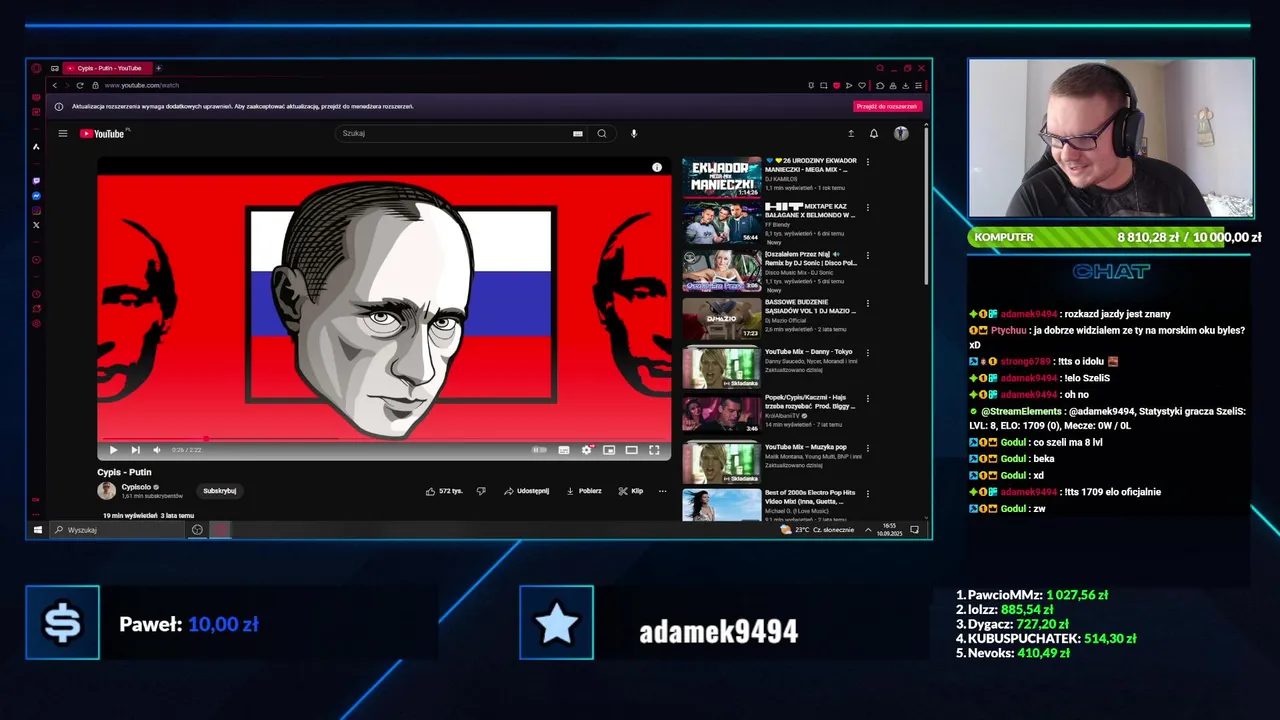Click the Przejdź do rozszerzeń button

887,106
